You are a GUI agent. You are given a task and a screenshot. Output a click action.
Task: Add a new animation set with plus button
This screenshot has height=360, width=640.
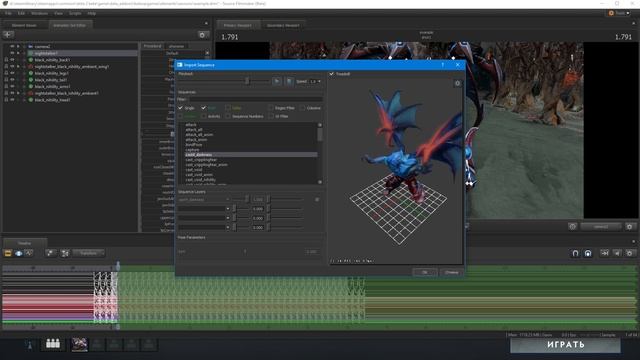[x=8, y=35]
